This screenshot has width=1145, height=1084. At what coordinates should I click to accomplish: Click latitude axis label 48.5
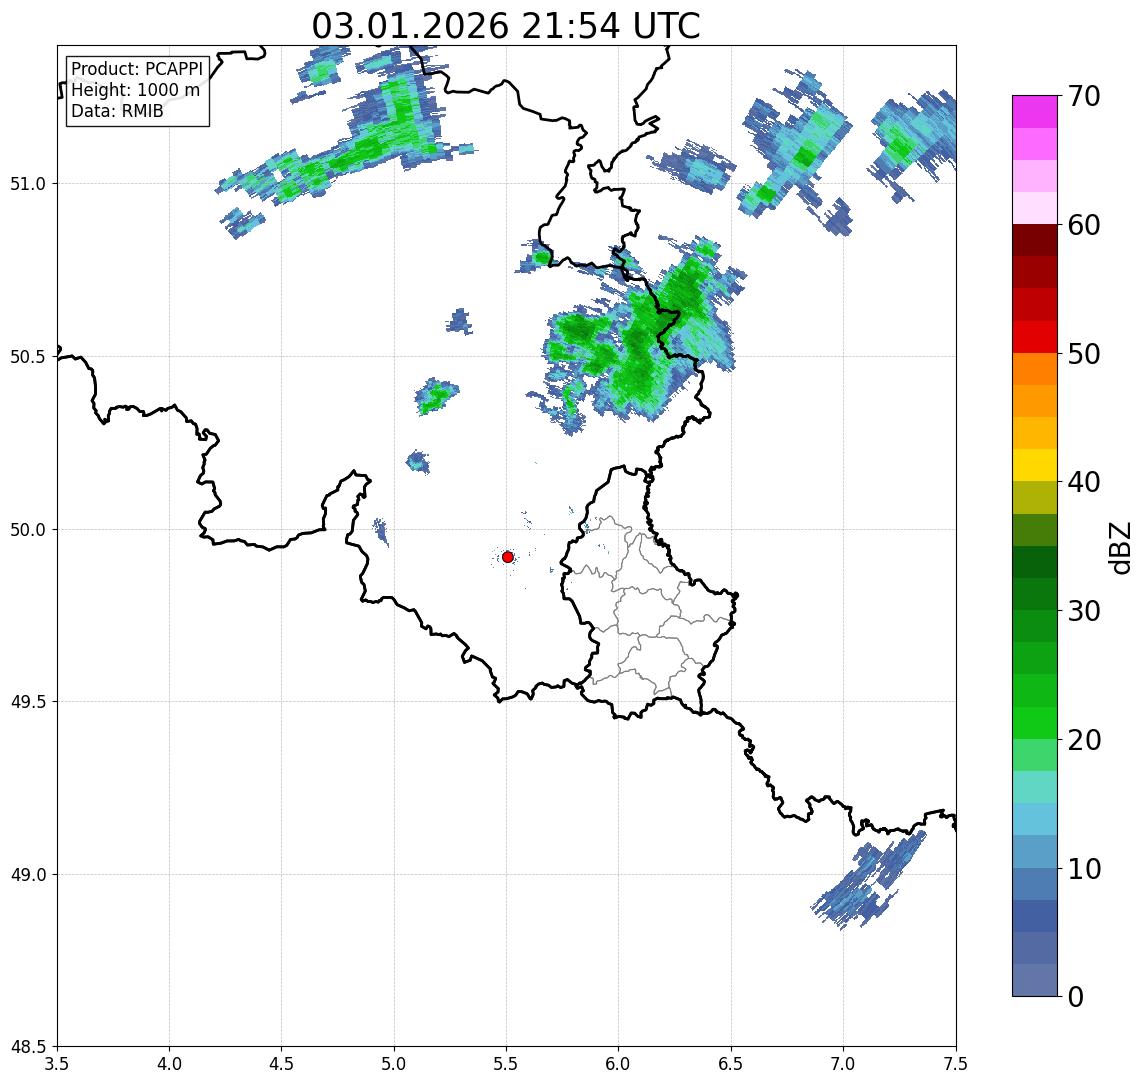point(28,1047)
